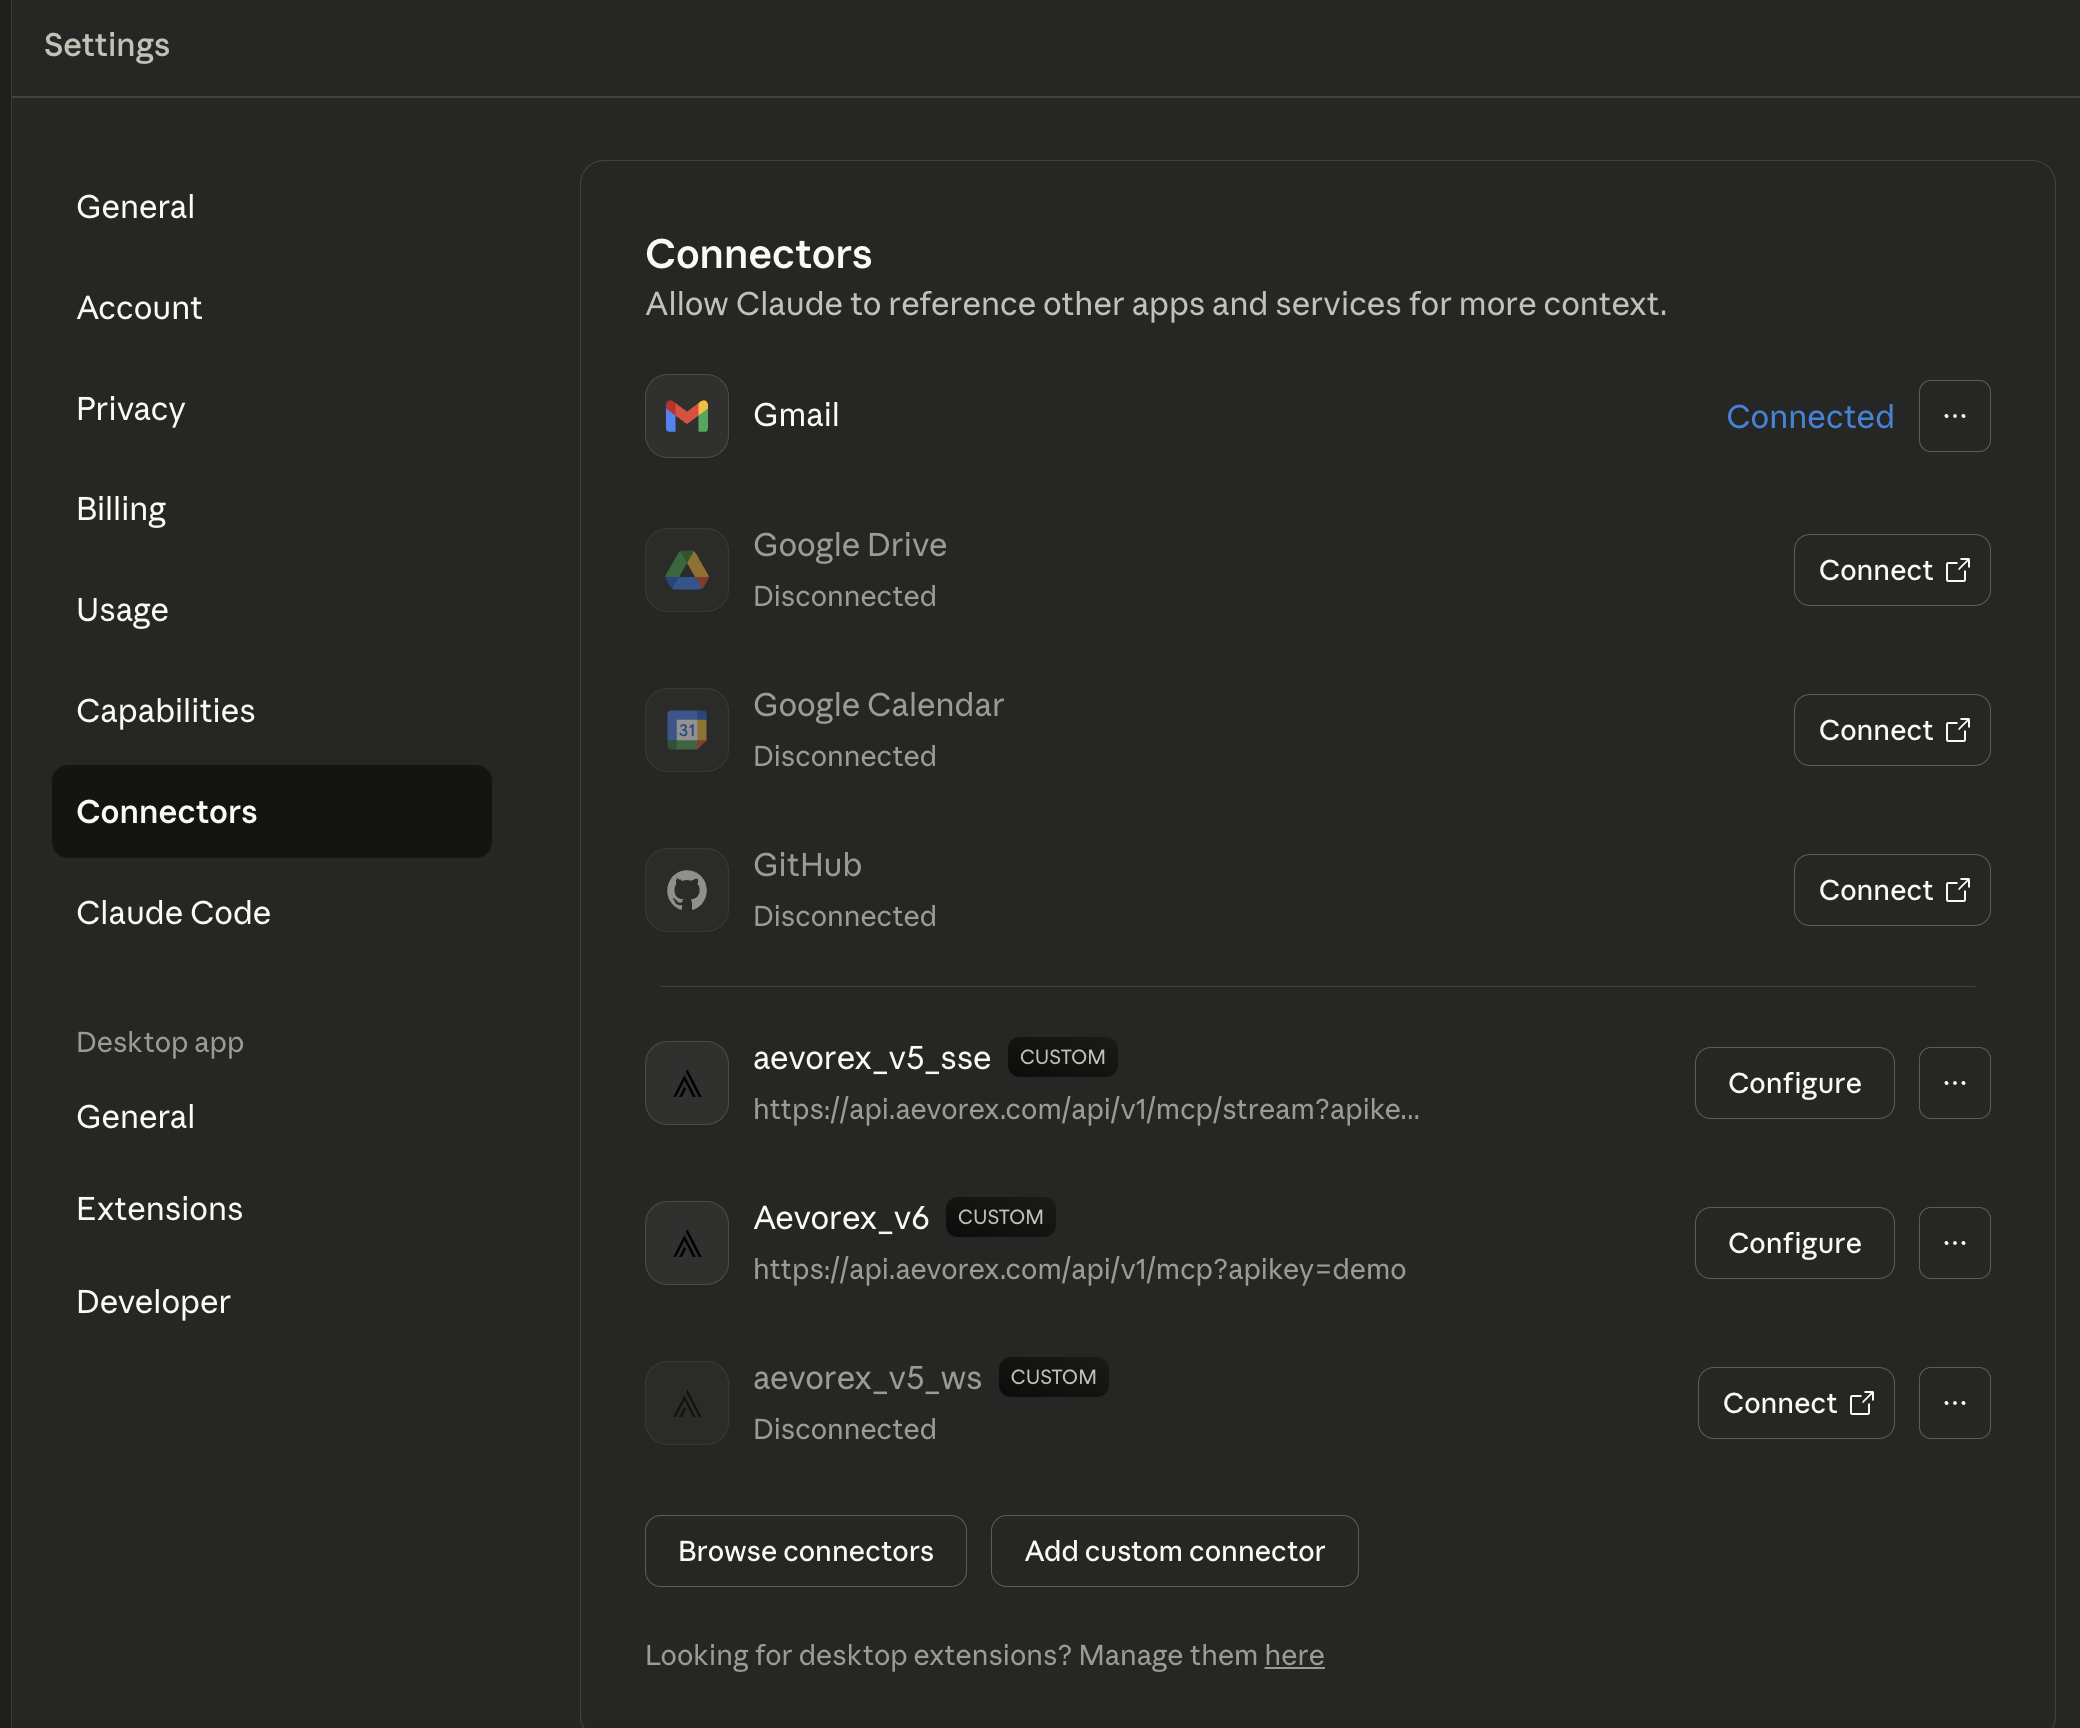Open Developer settings under Desktop app
Screen dimensions: 2080x1728
(152, 1301)
